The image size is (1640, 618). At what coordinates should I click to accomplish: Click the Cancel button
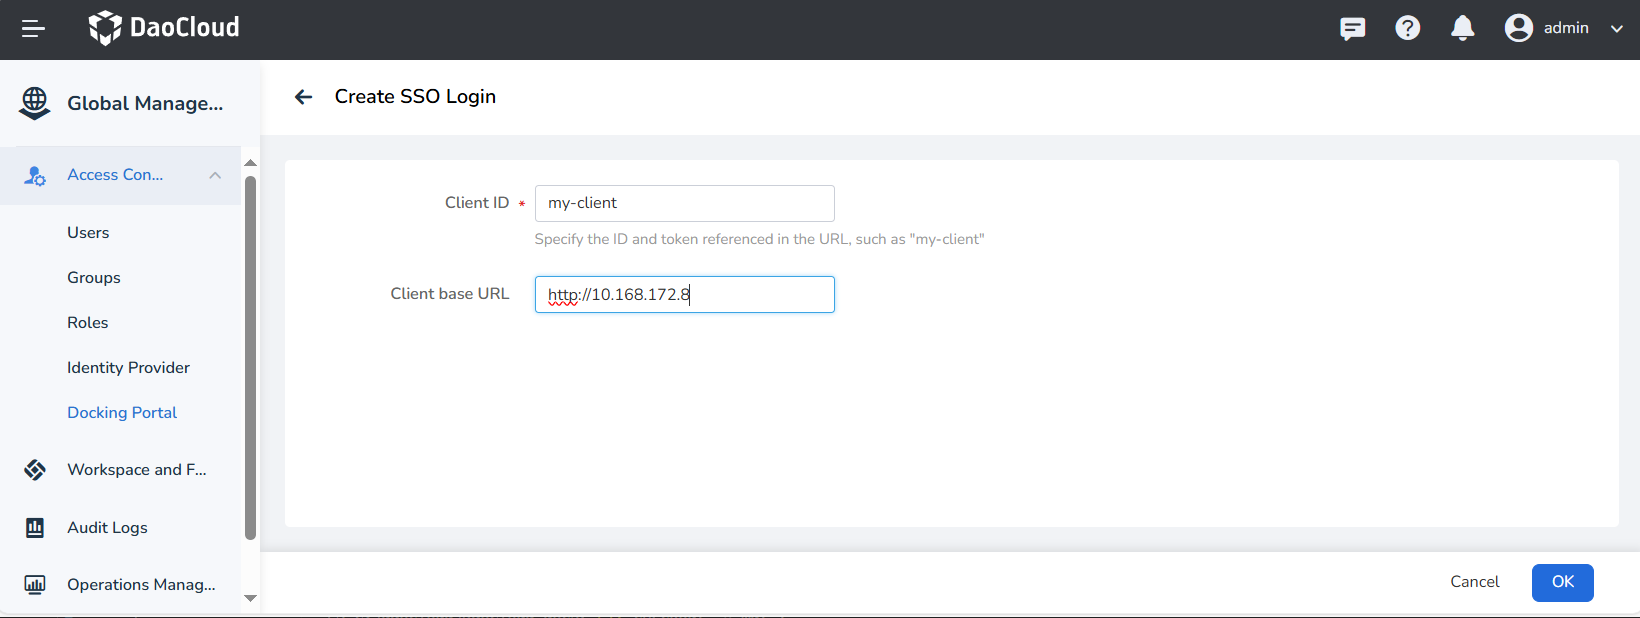[x=1475, y=582]
